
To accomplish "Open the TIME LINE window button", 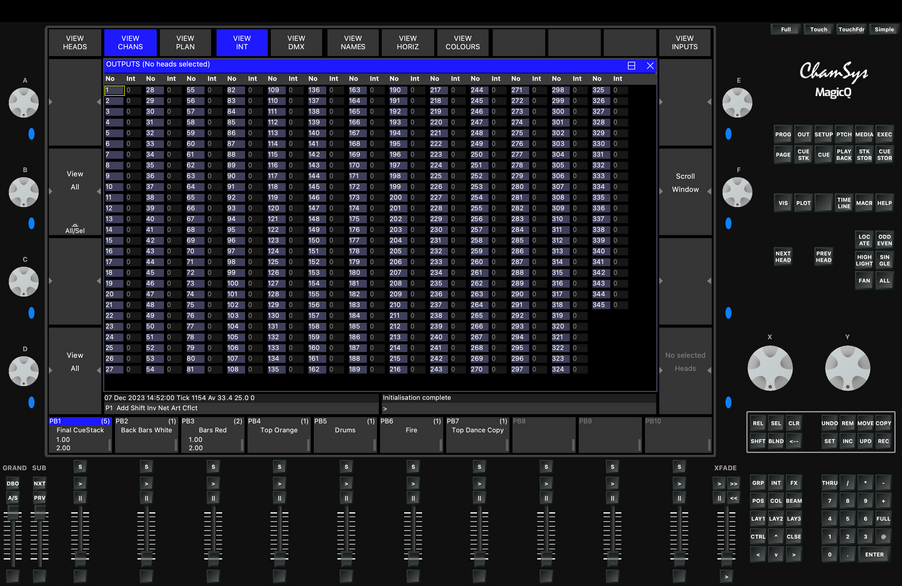I will coord(844,203).
